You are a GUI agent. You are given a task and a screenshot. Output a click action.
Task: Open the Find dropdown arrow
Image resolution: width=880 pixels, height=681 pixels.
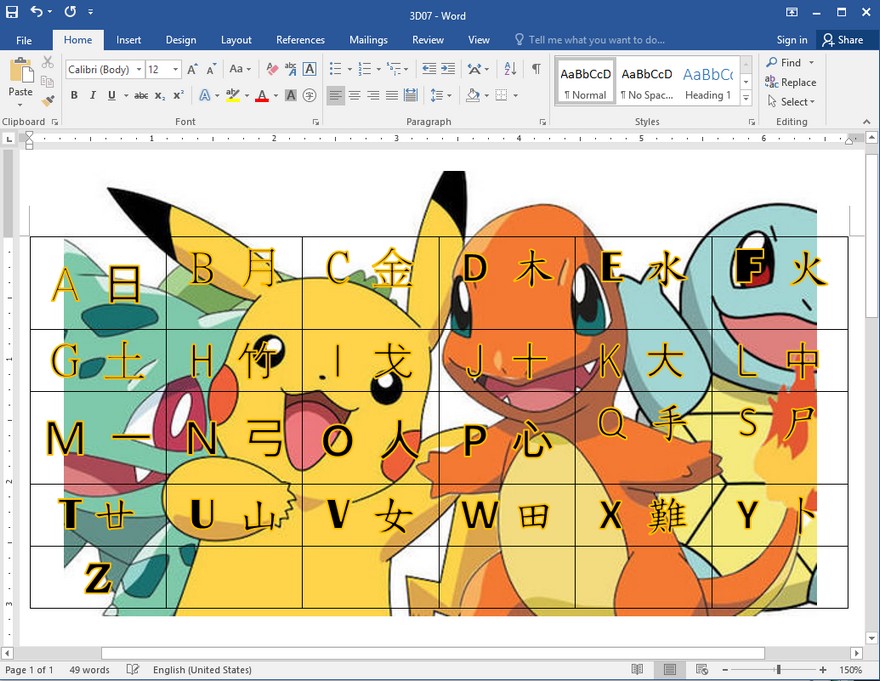click(812, 62)
